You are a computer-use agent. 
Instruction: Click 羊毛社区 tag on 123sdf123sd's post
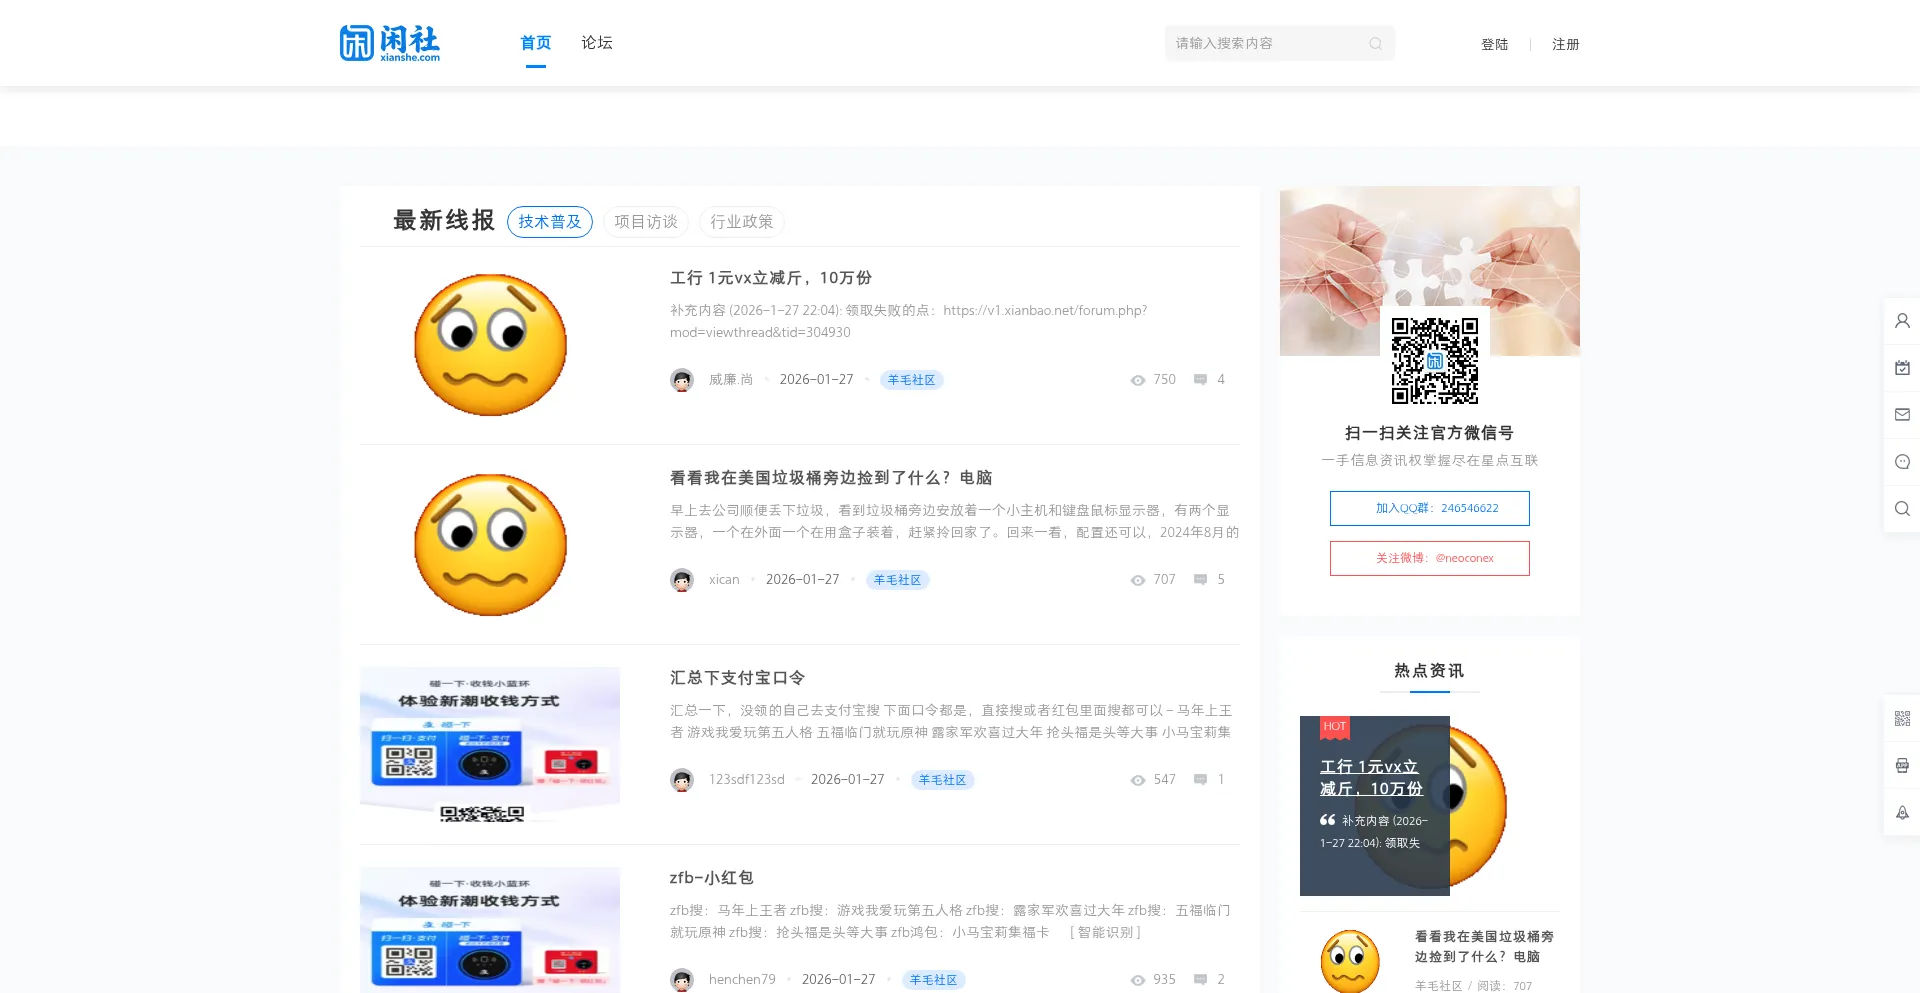click(x=943, y=780)
